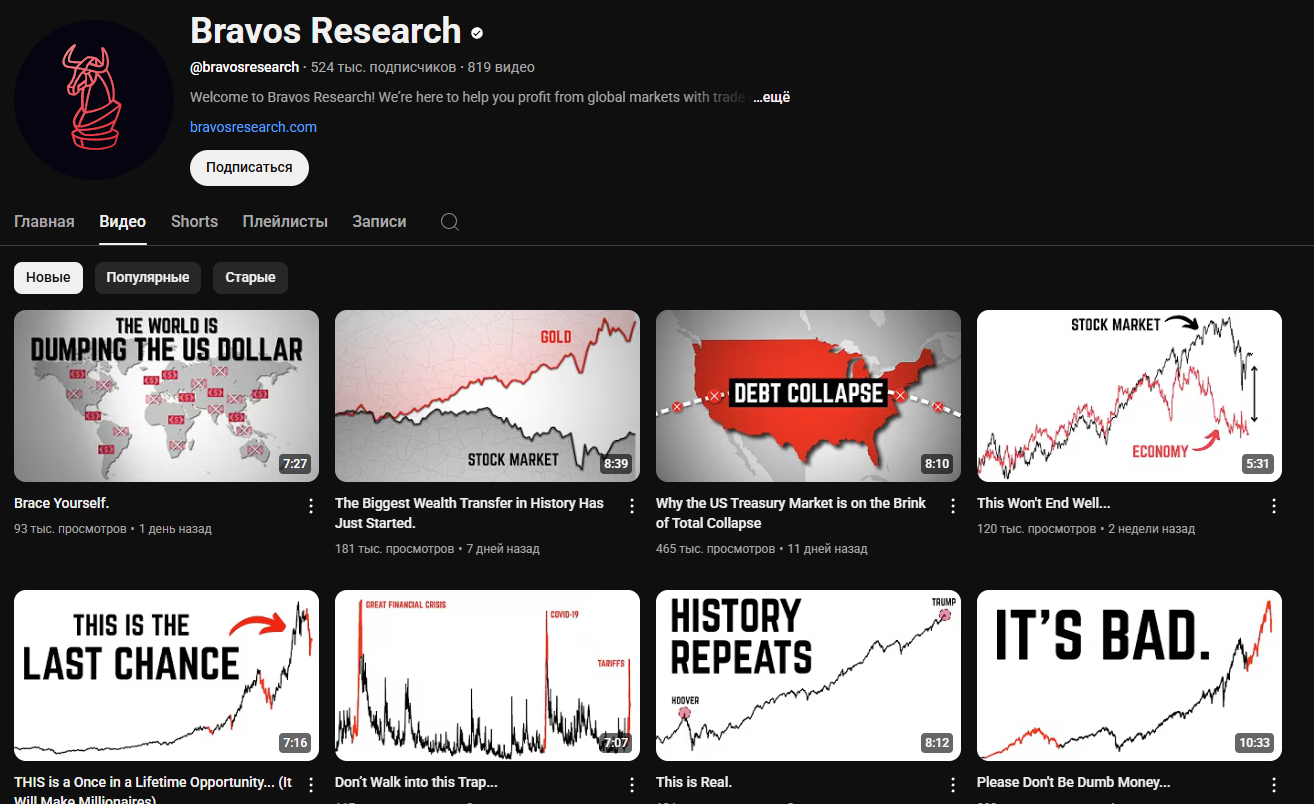Open 'Brace Yourself.' video title

point(62,503)
